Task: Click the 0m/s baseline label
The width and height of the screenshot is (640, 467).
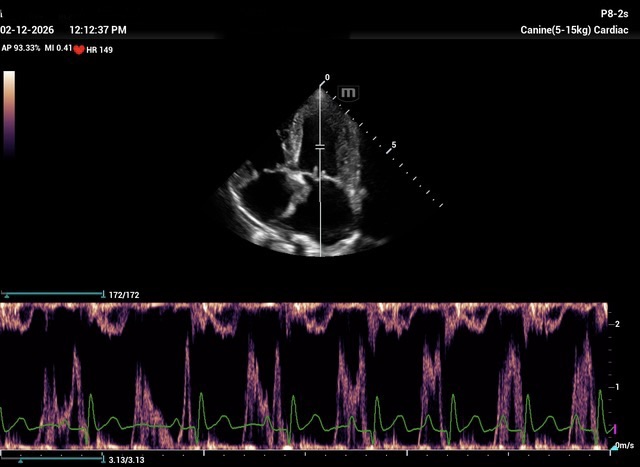Action: (x=626, y=445)
